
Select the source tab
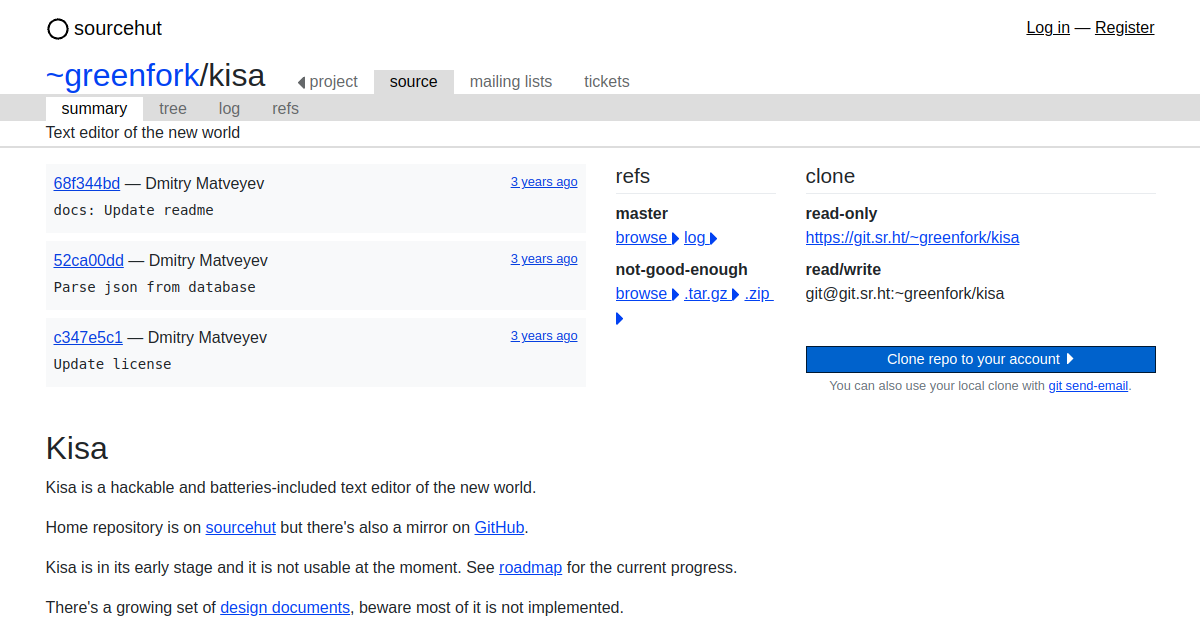click(x=414, y=82)
